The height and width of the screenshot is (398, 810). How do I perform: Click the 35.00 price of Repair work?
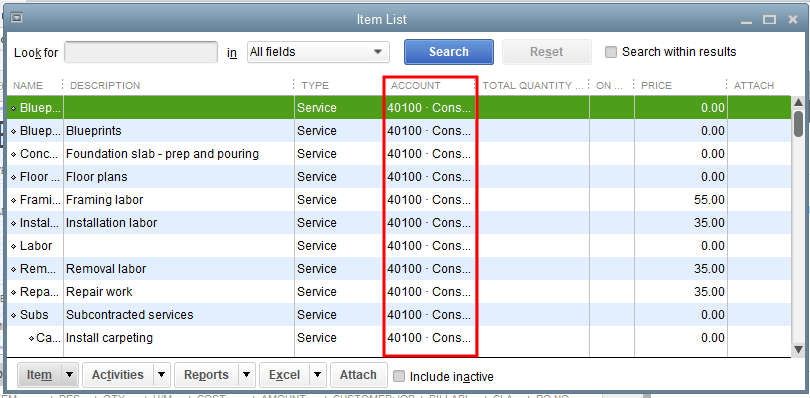(x=709, y=292)
